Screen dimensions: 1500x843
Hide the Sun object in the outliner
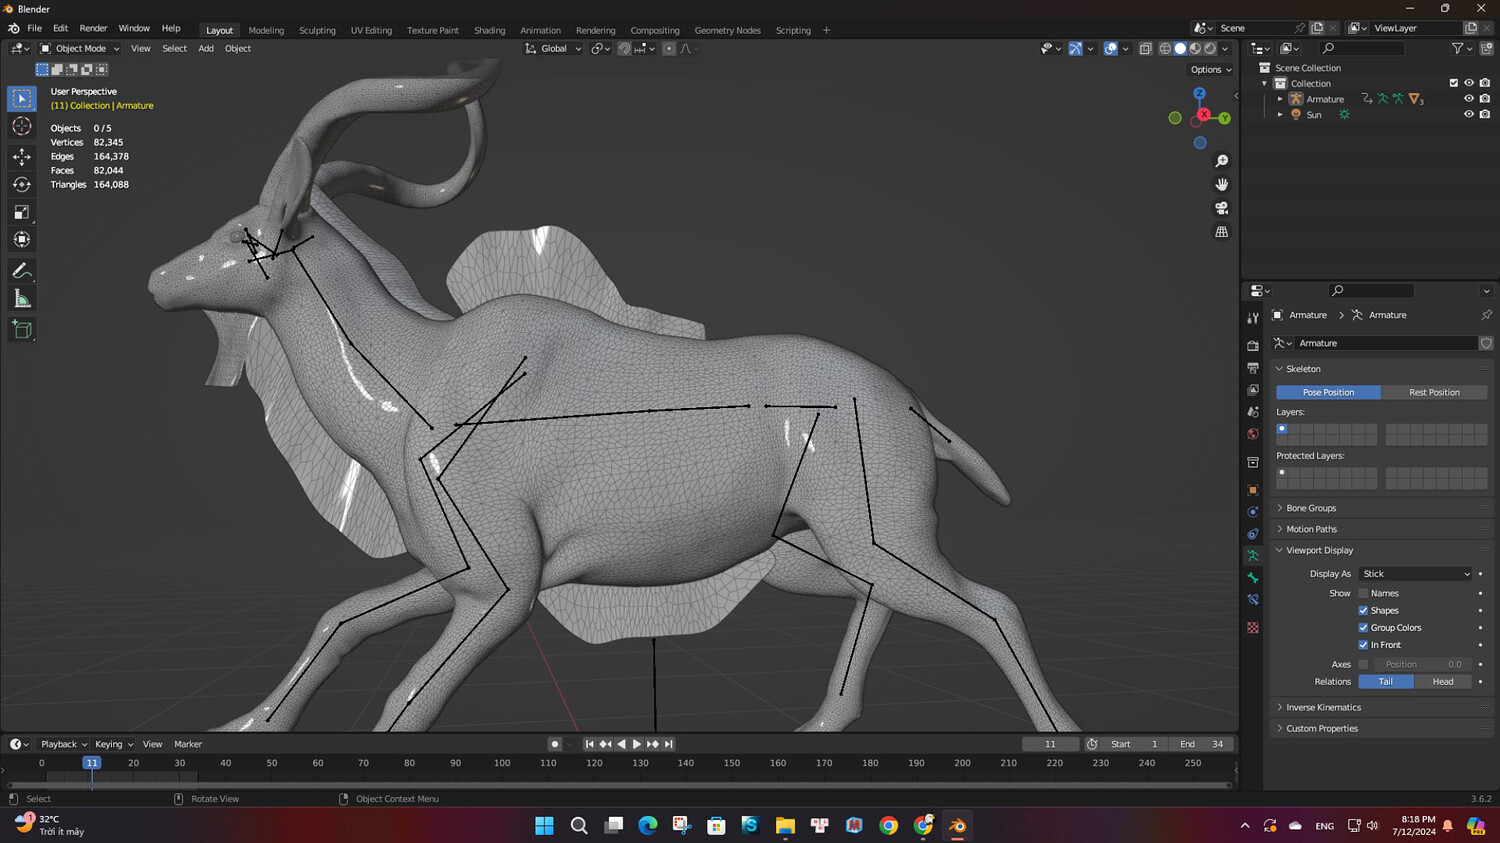1469,115
